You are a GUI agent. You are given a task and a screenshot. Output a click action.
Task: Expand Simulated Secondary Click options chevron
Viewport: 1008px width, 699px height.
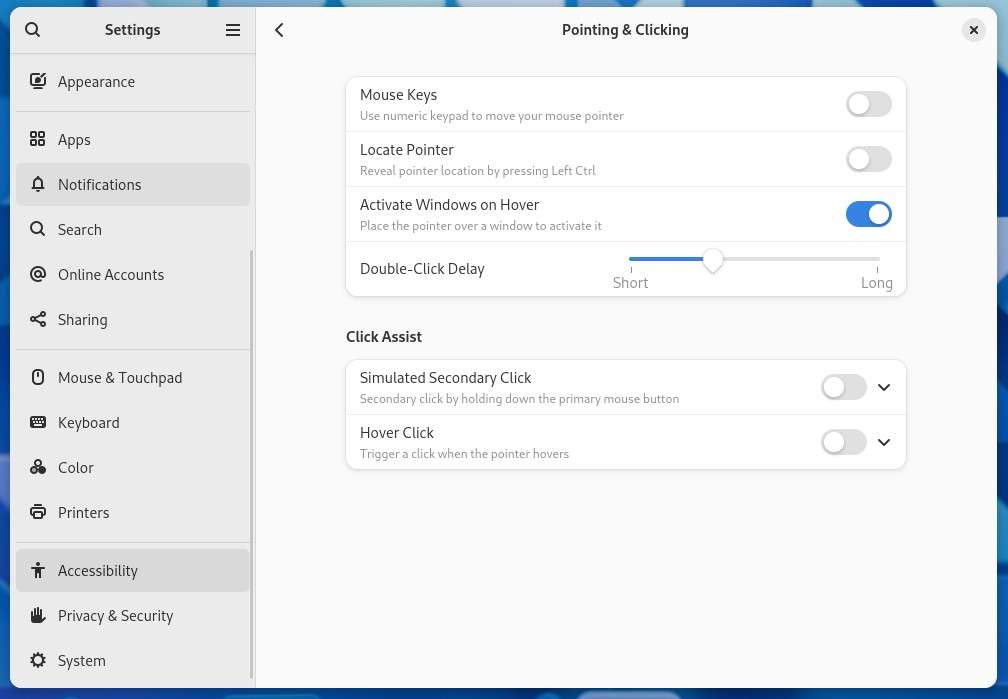(x=884, y=387)
